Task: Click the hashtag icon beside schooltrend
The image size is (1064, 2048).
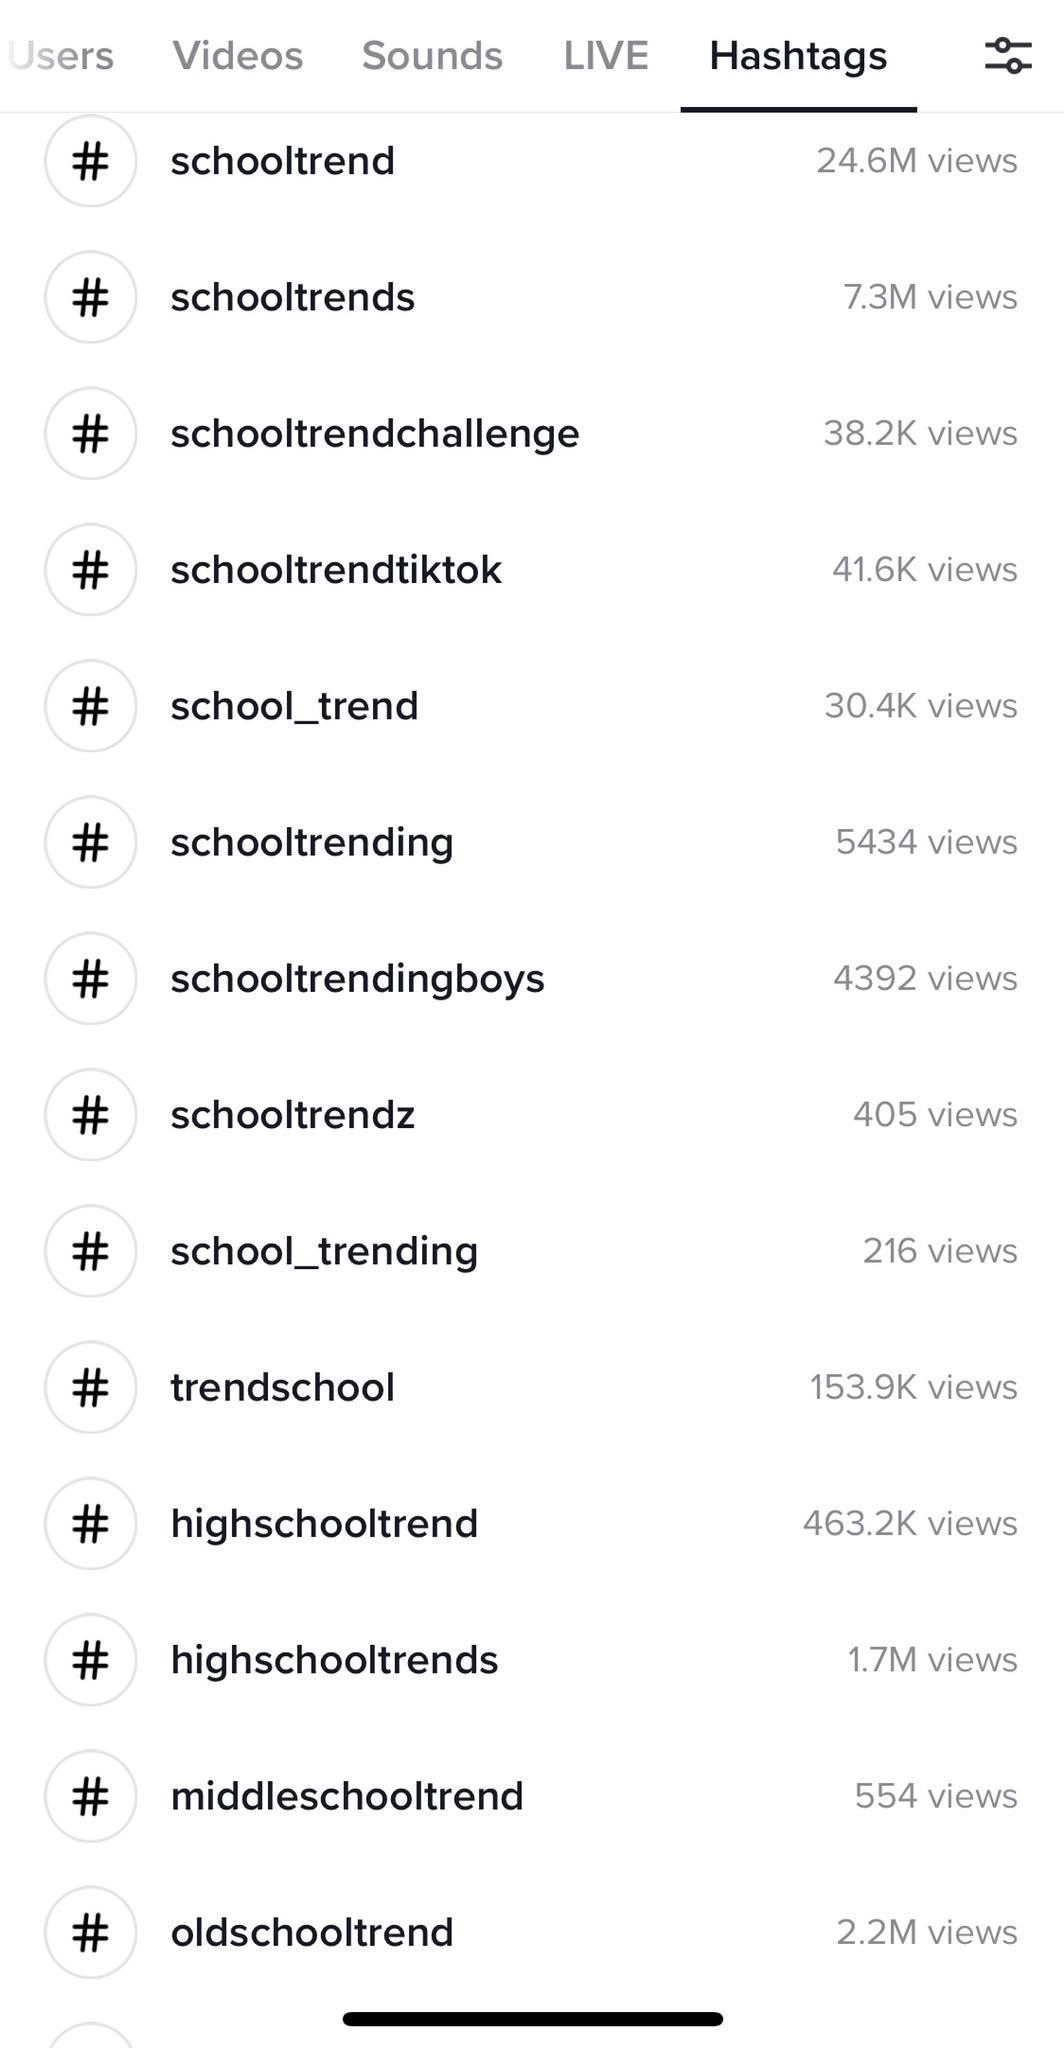Action: click(x=90, y=161)
